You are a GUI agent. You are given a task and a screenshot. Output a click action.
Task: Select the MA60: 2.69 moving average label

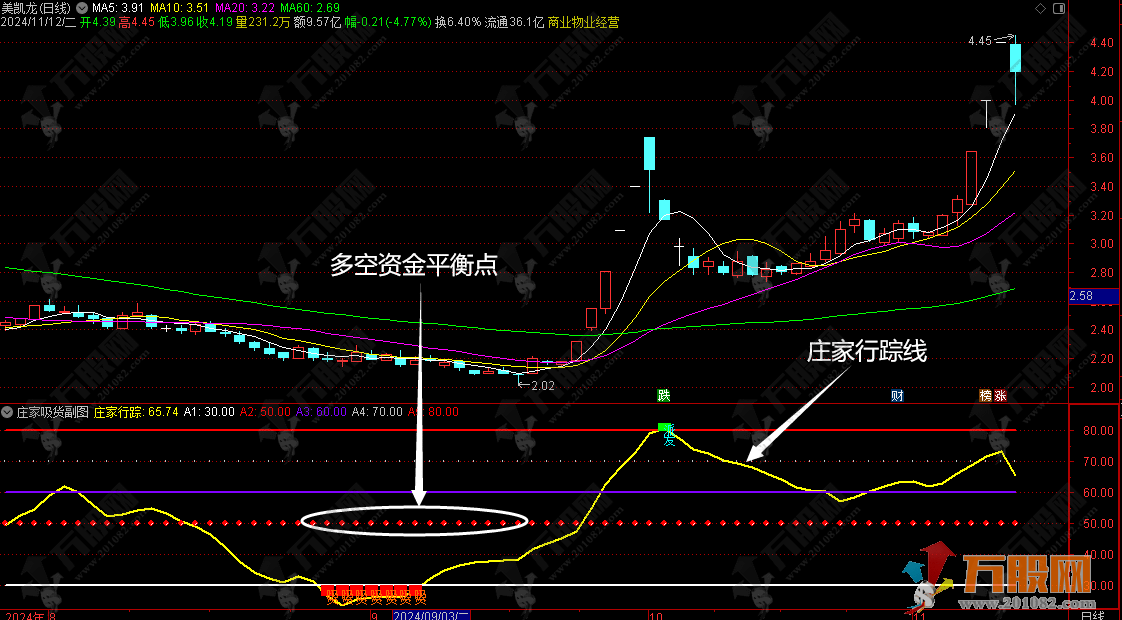click(310, 8)
